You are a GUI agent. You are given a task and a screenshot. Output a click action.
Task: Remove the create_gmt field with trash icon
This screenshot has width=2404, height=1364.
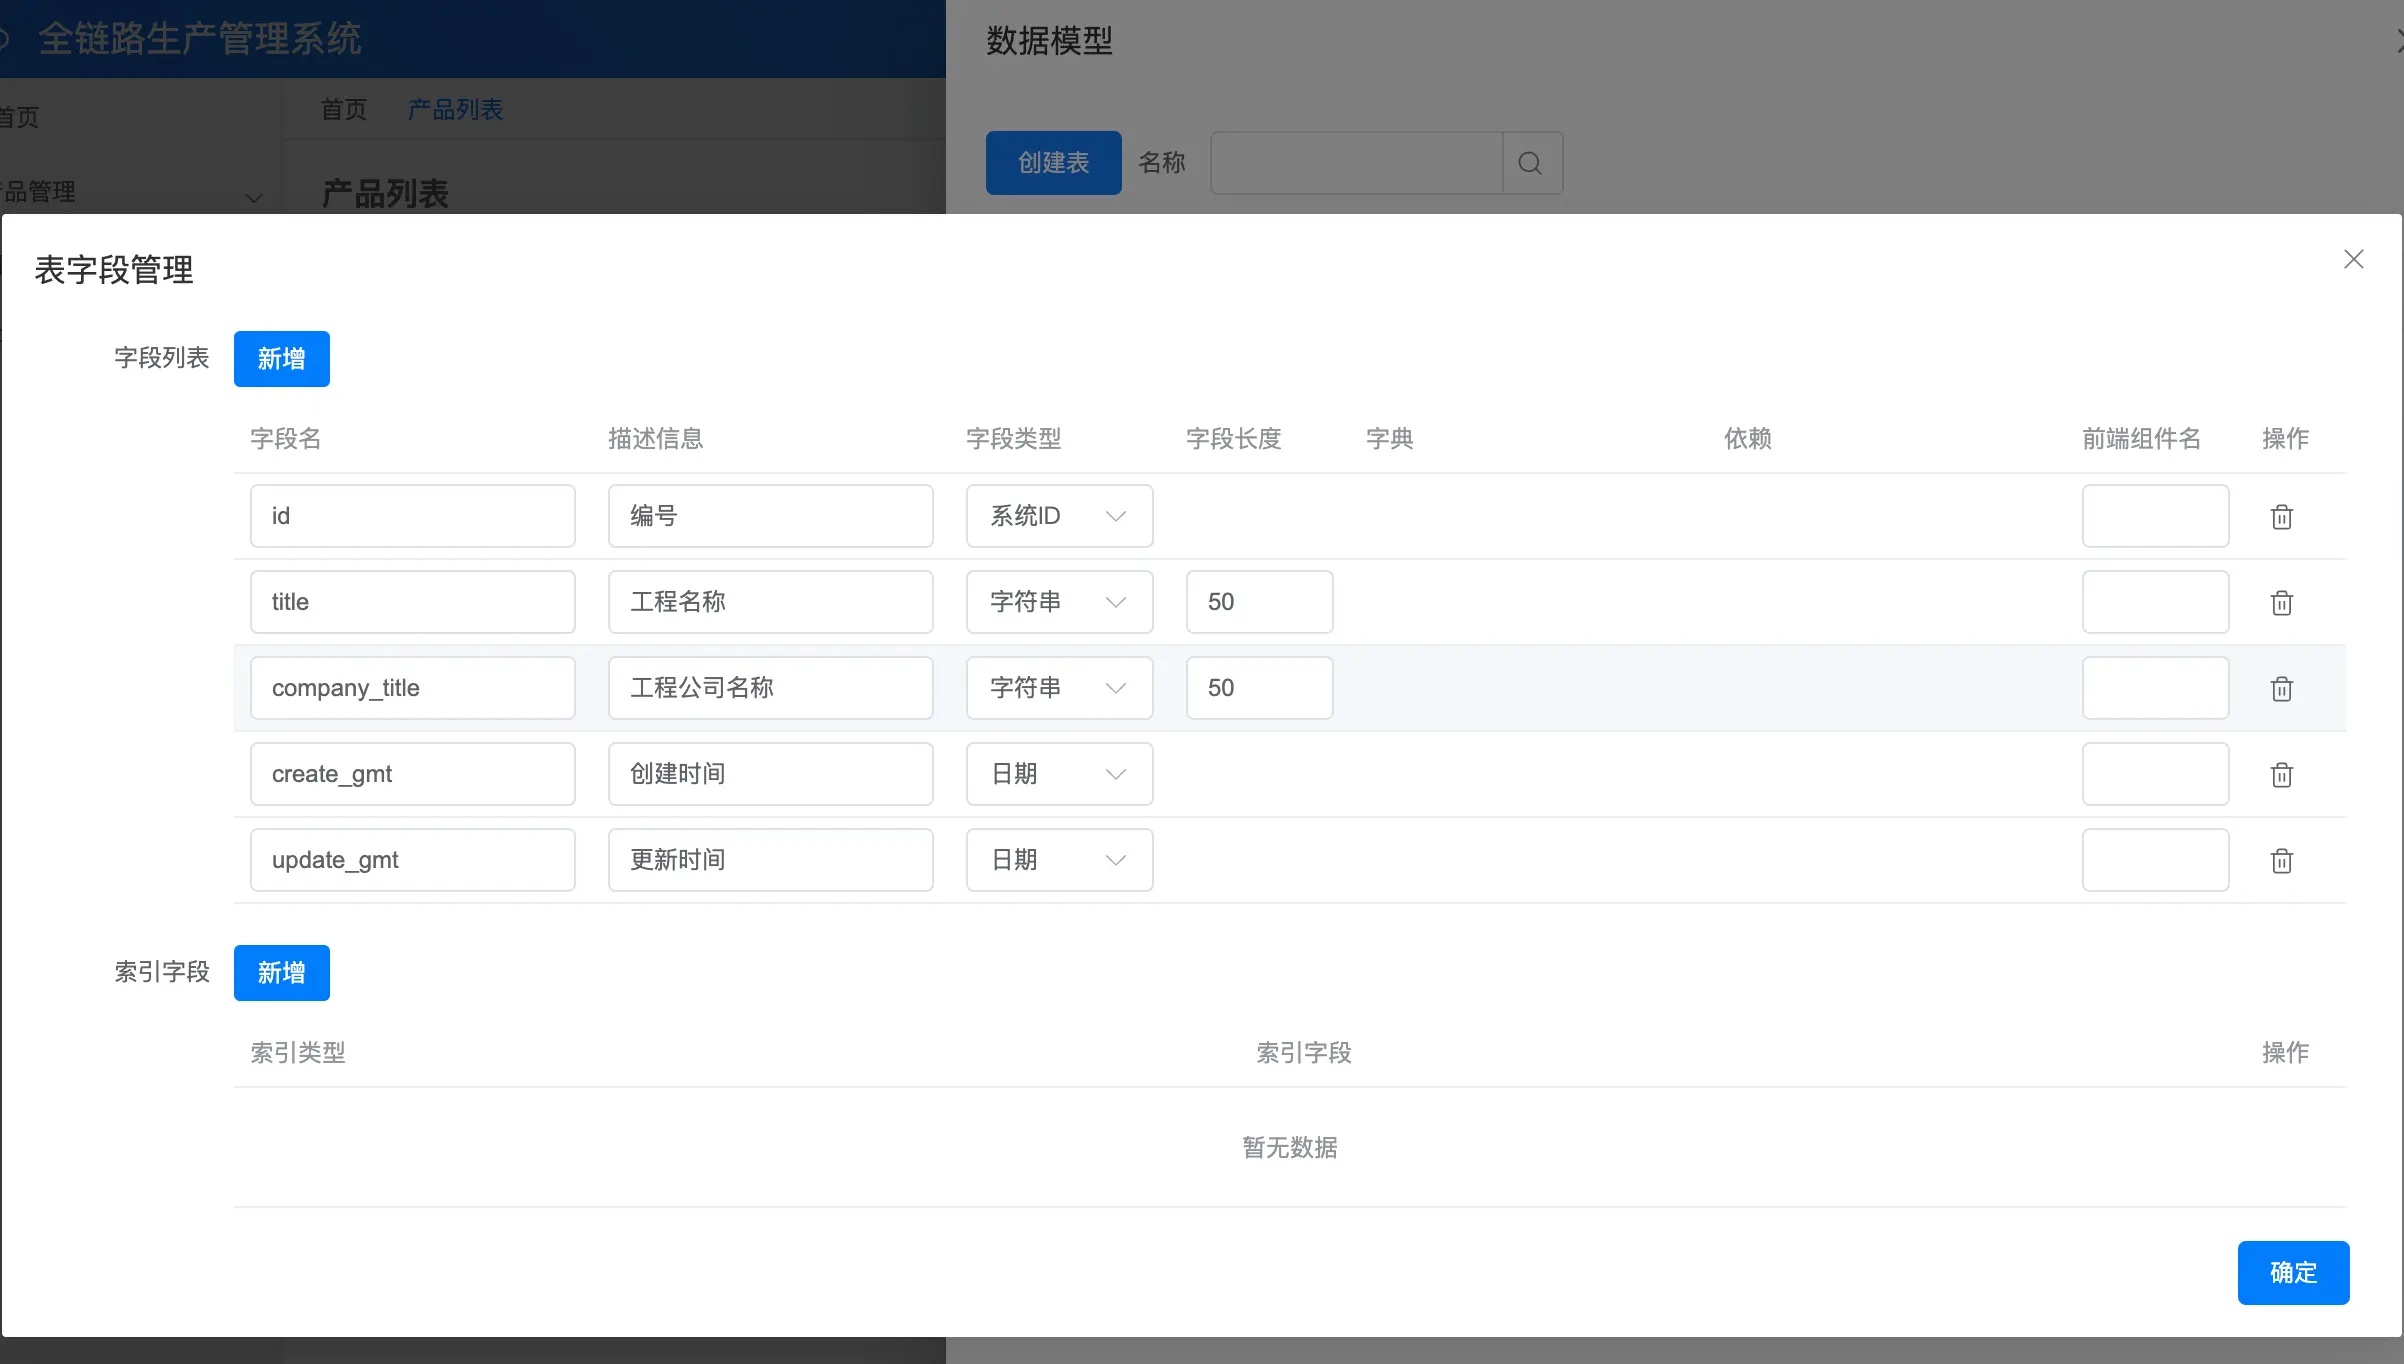[2281, 775]
